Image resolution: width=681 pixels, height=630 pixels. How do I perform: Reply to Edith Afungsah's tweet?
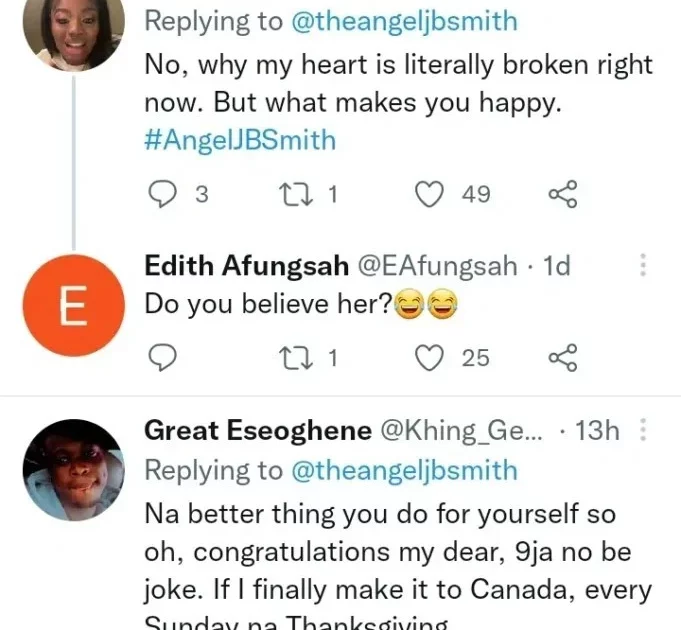162,357
